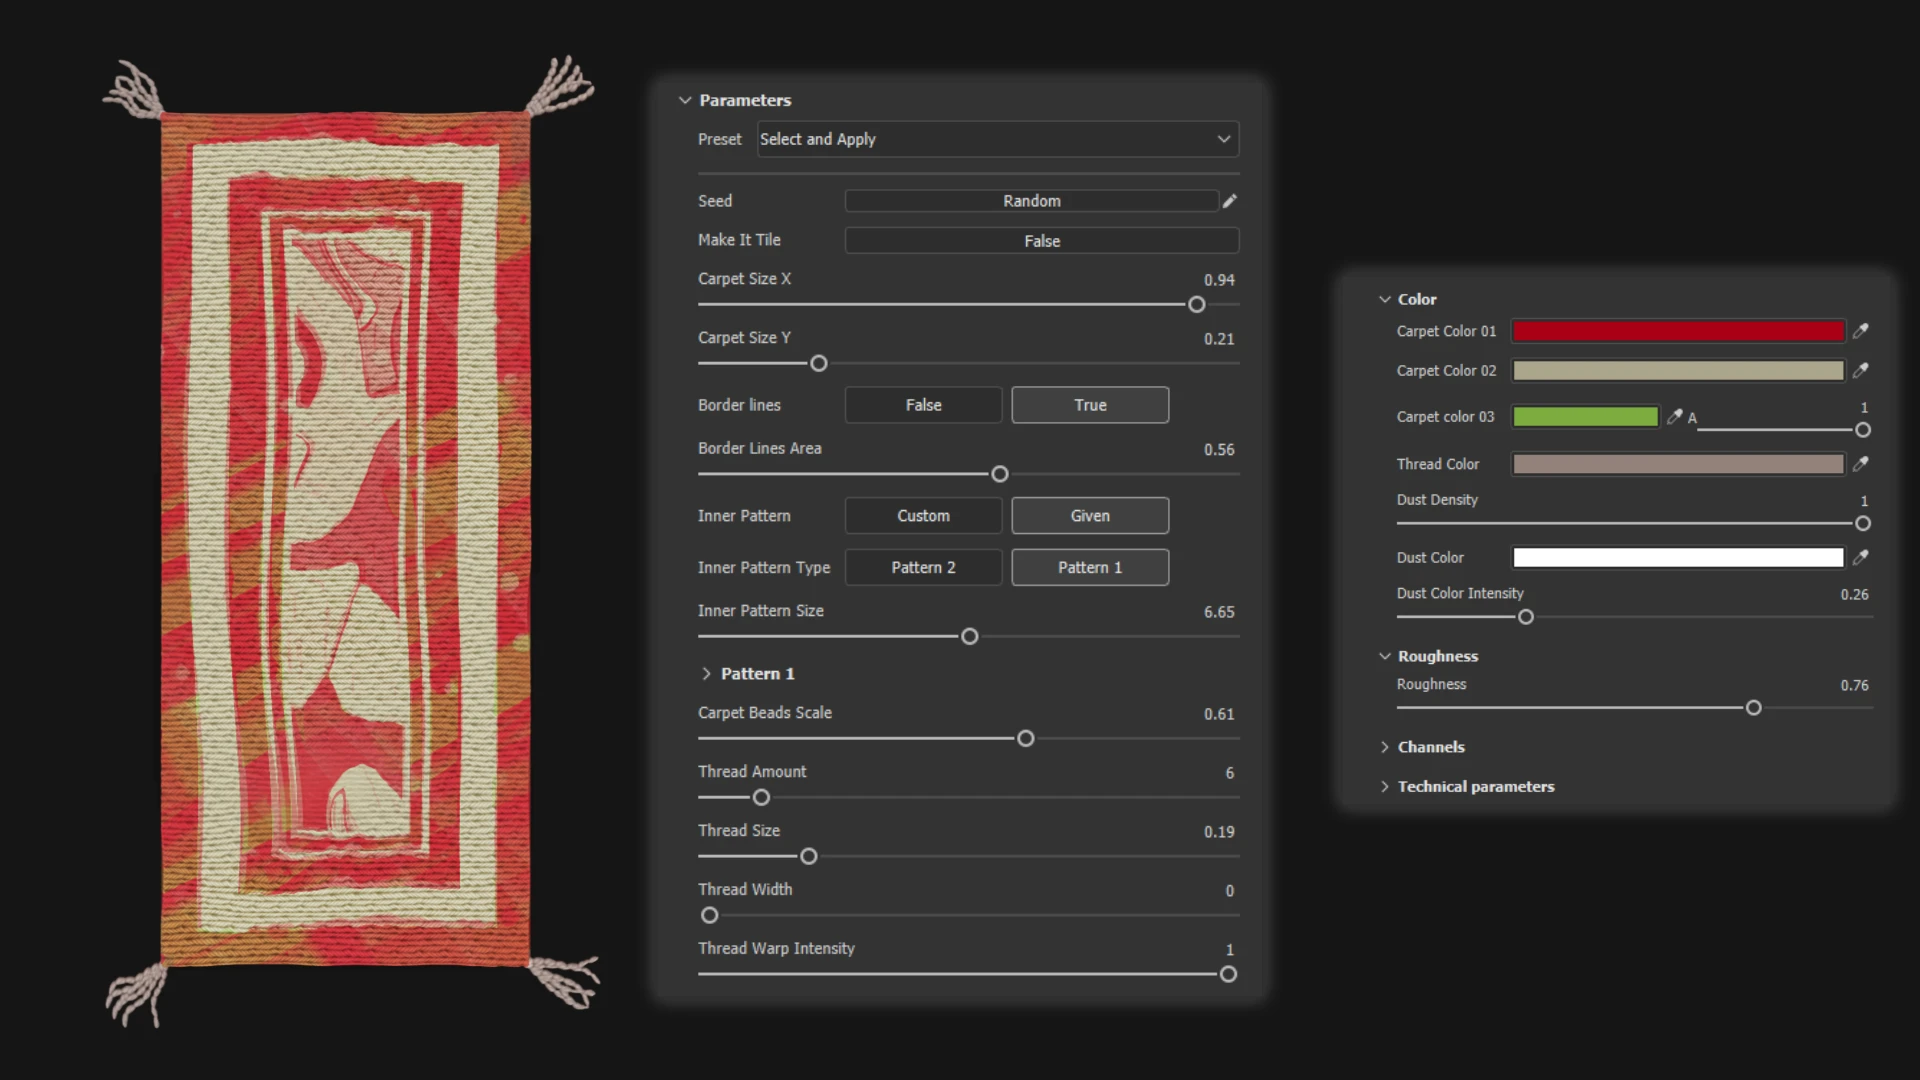The height and width of the screenshot is (1080, 1920).
Task: Open the Carpet Color 01 red swatch
Action: tap(1678, 331)
